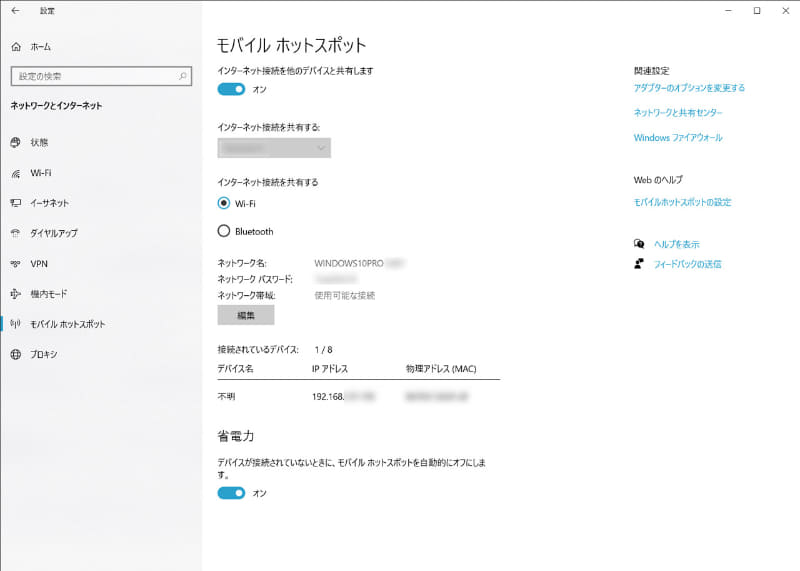This screenshot has height=571, width=800.
Task: Select モバイル ホットスポット in sidebar
Action: coord(68,324)
